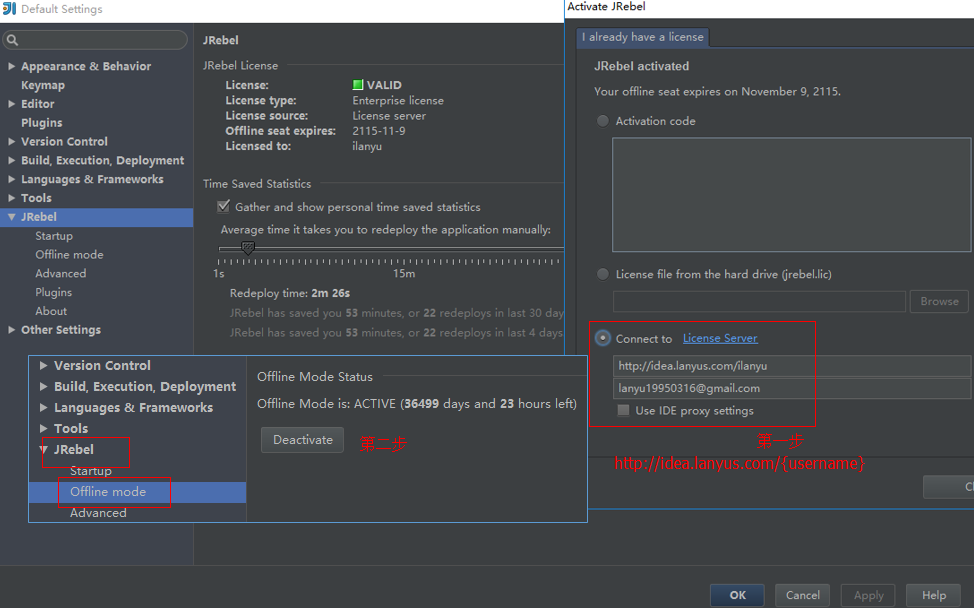This screenshot has height=608, width=974.
Task: Expand Version Control arrow in main settings tree
Action: tap(11, 142)
